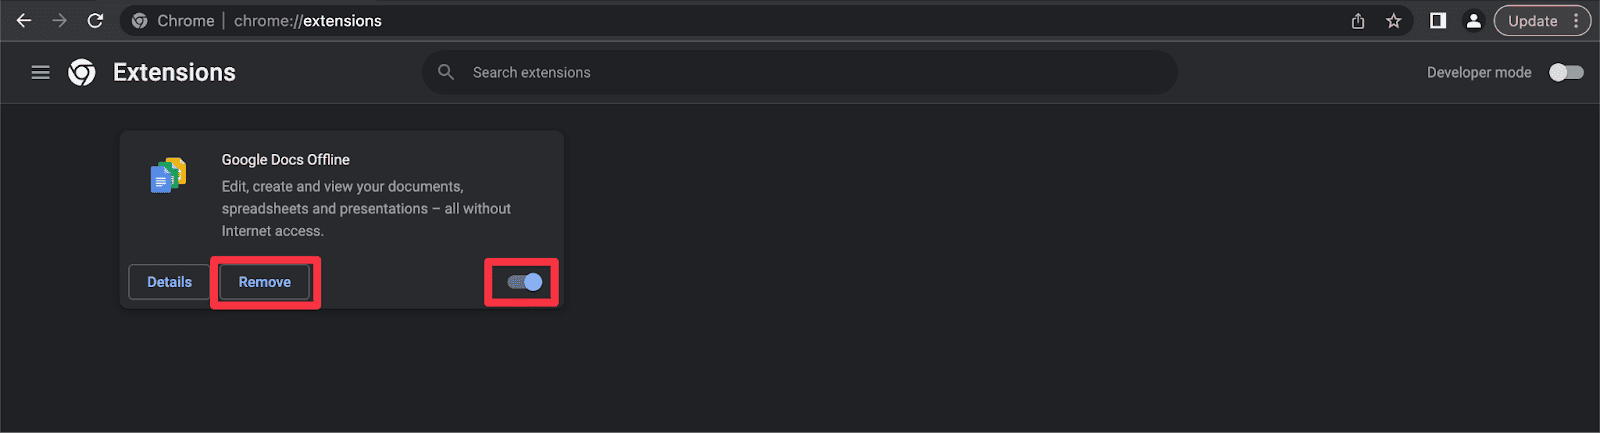Reload the extensions page

click(x=95, y=20)
